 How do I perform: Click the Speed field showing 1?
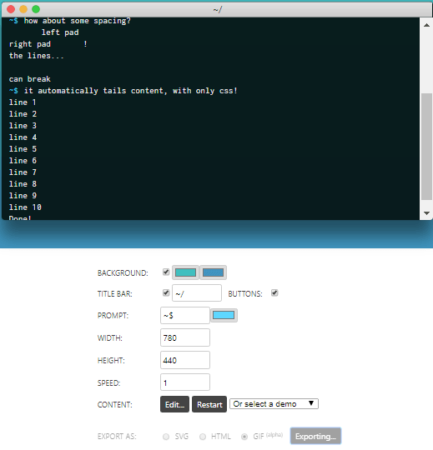pyautogui.click(x=185, y=382)
